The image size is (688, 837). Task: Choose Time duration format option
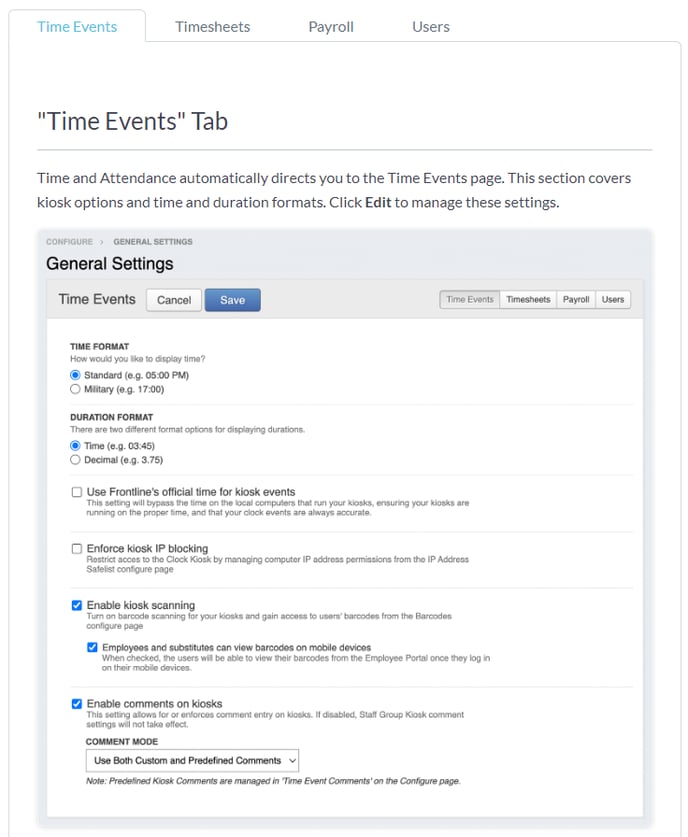pyautogui.click(x=76, y=446)
